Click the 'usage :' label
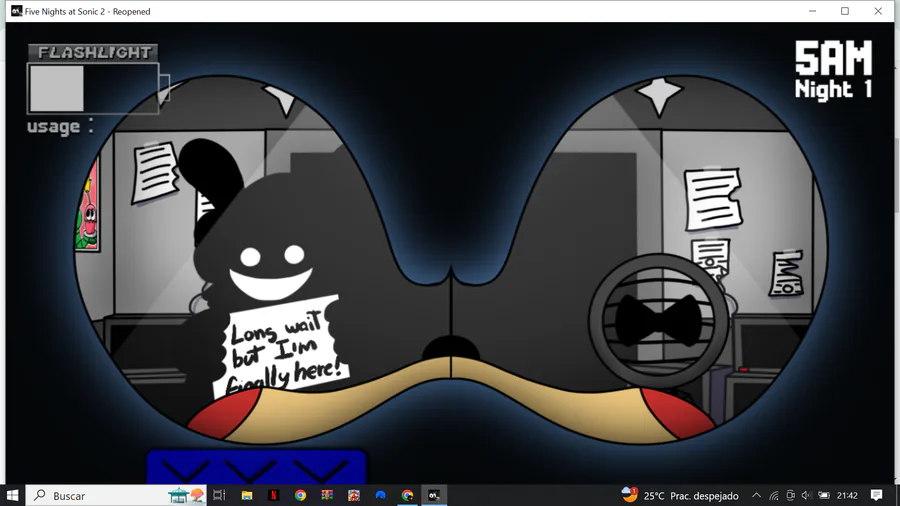Viewport: 900px width, 506px height. [x=60, y=126]
